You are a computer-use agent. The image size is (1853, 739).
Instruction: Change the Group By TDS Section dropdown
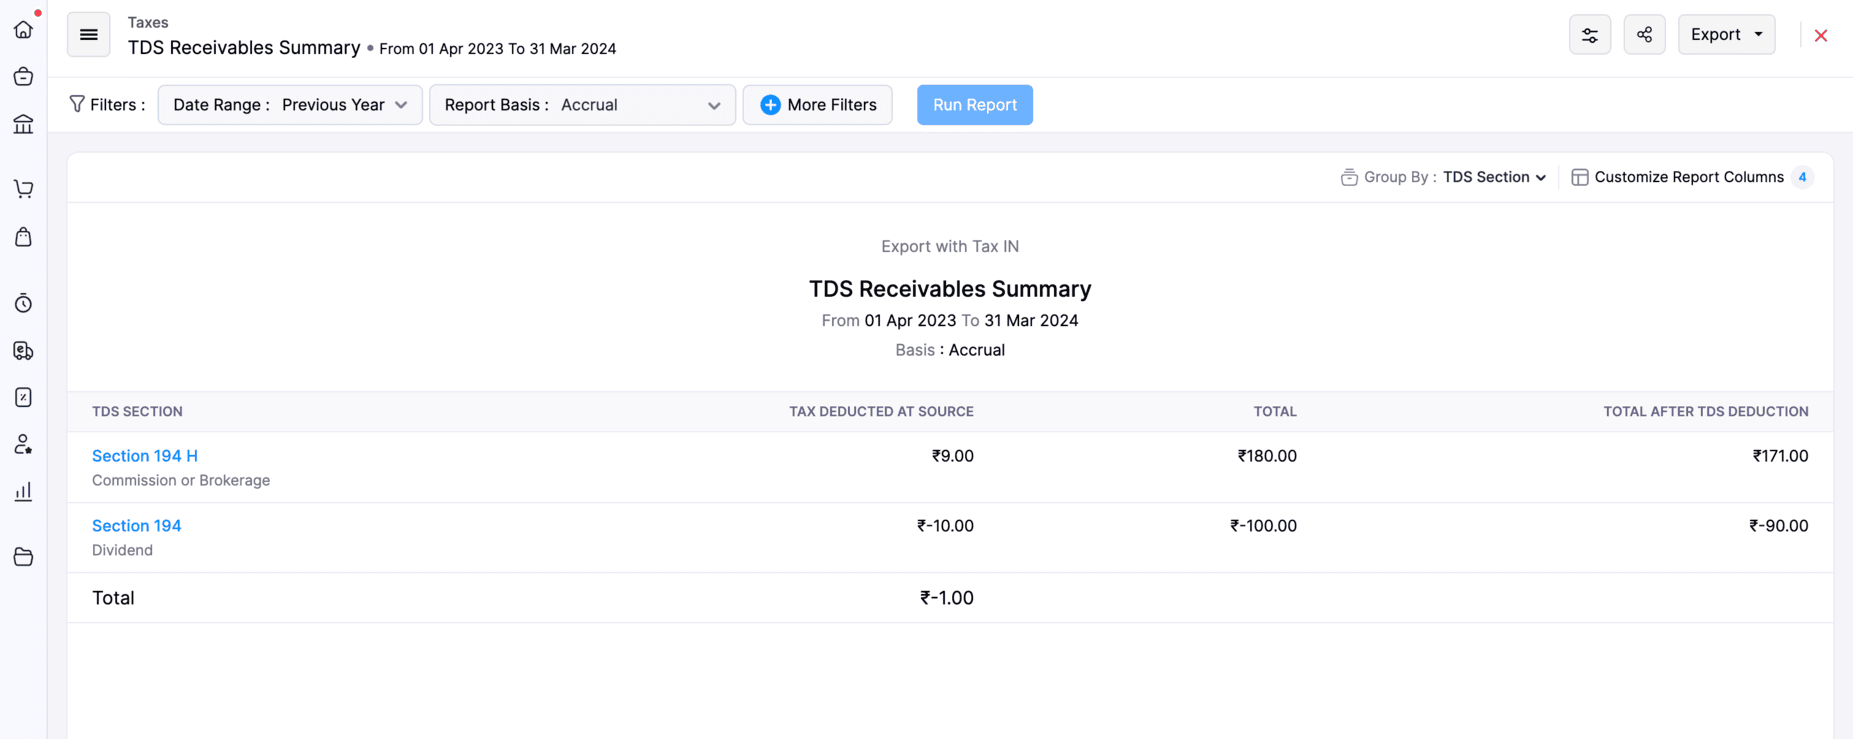(1494, 177)
